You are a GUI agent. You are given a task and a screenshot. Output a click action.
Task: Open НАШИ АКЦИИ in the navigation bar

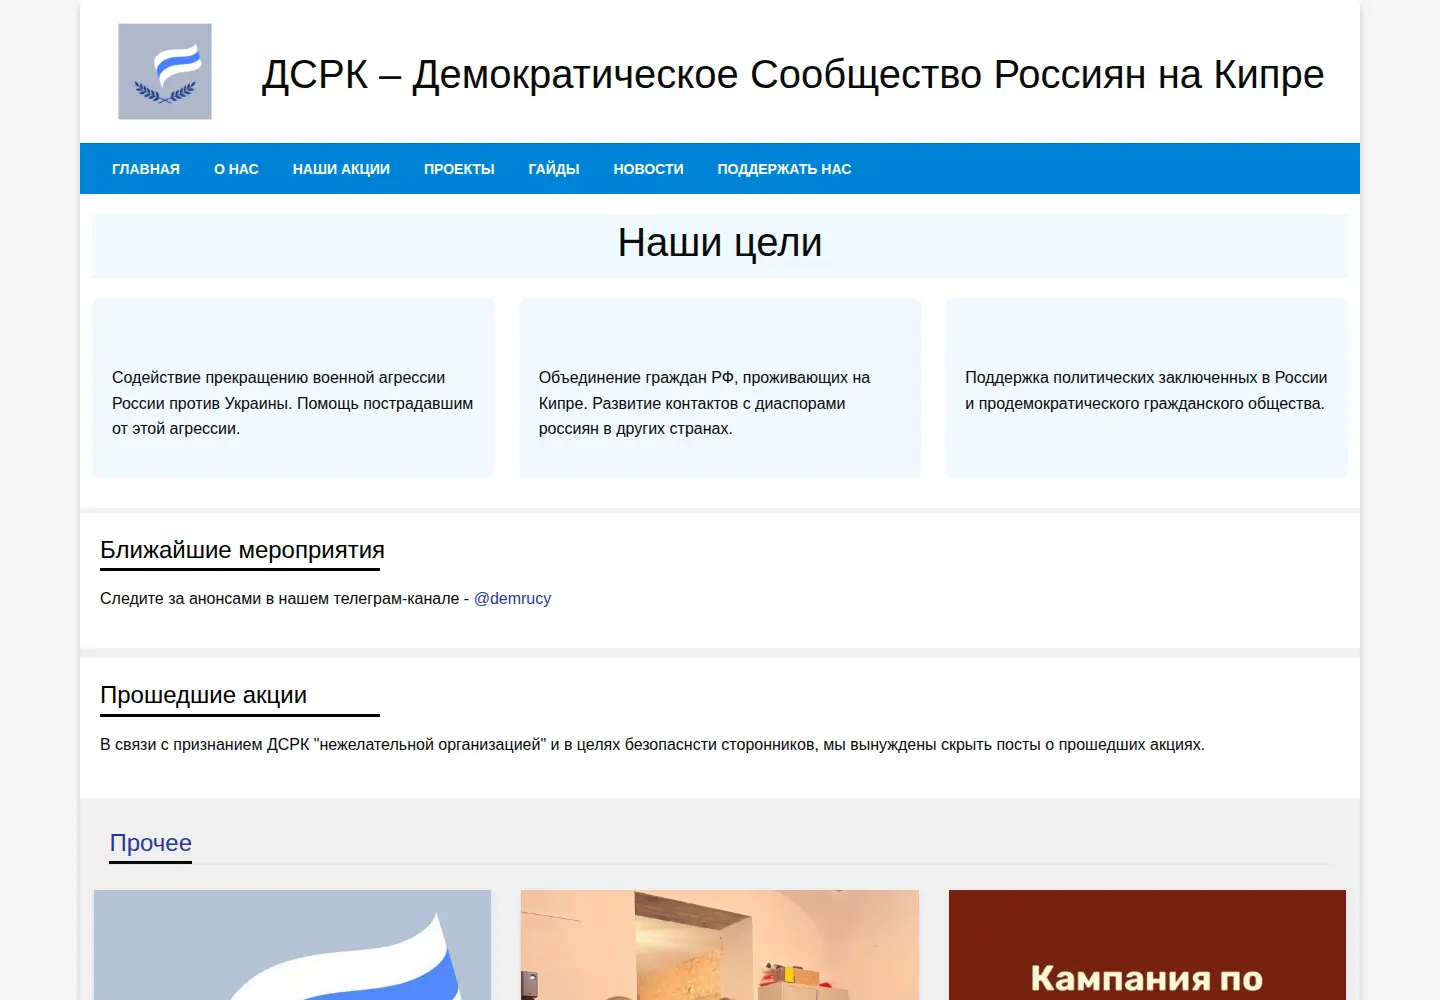tap(341, 169)
